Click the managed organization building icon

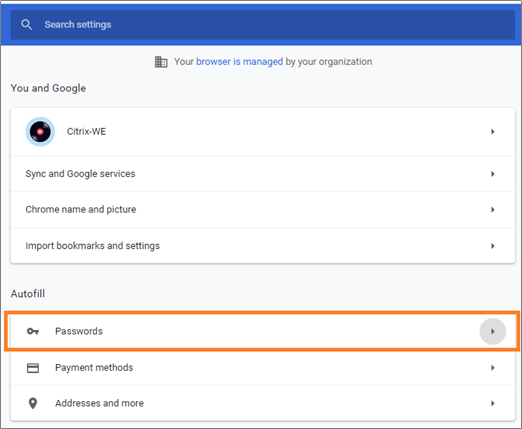(x=161, y=62)
